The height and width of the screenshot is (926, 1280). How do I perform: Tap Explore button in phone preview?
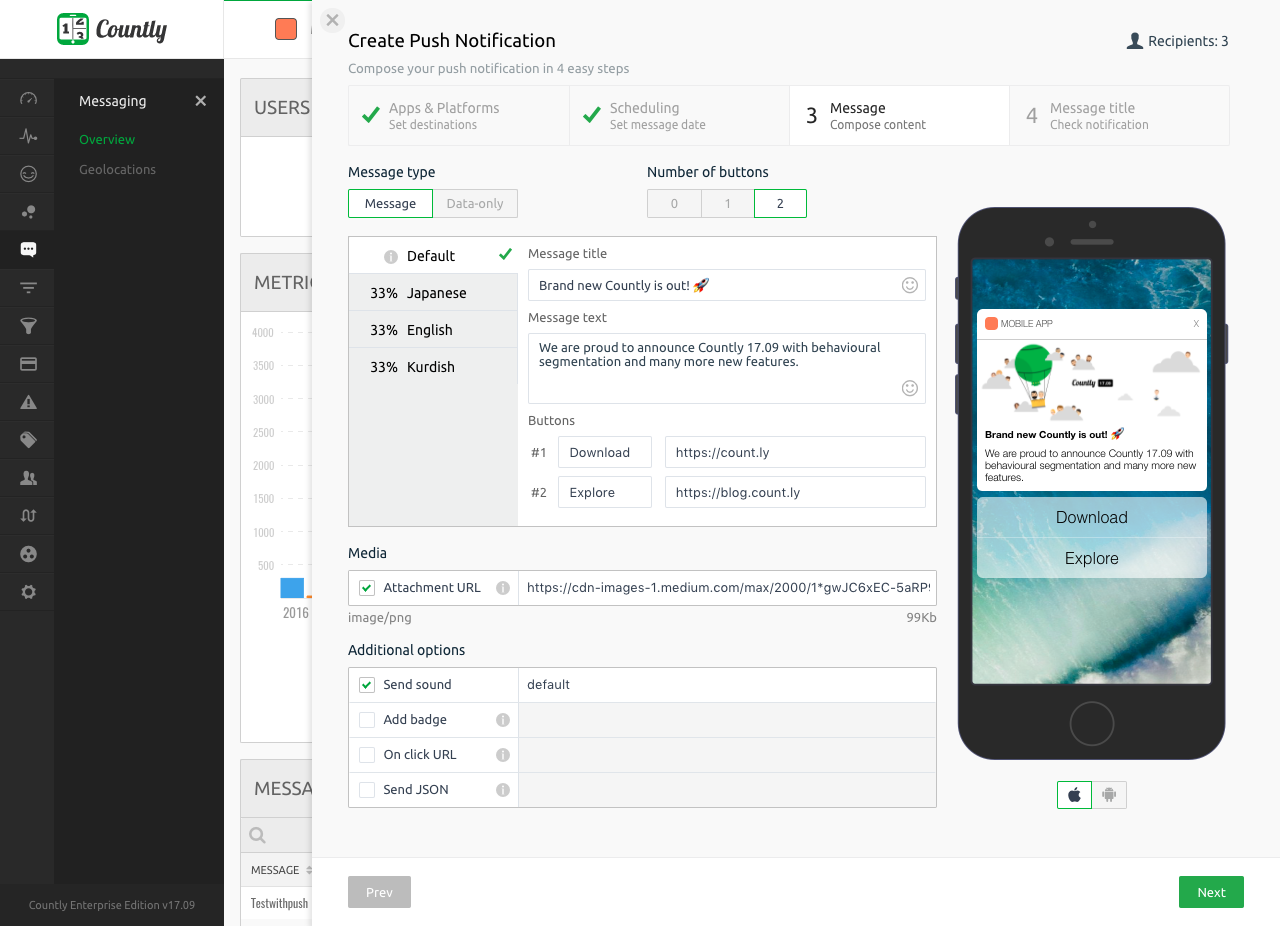tap(1092, 559)
